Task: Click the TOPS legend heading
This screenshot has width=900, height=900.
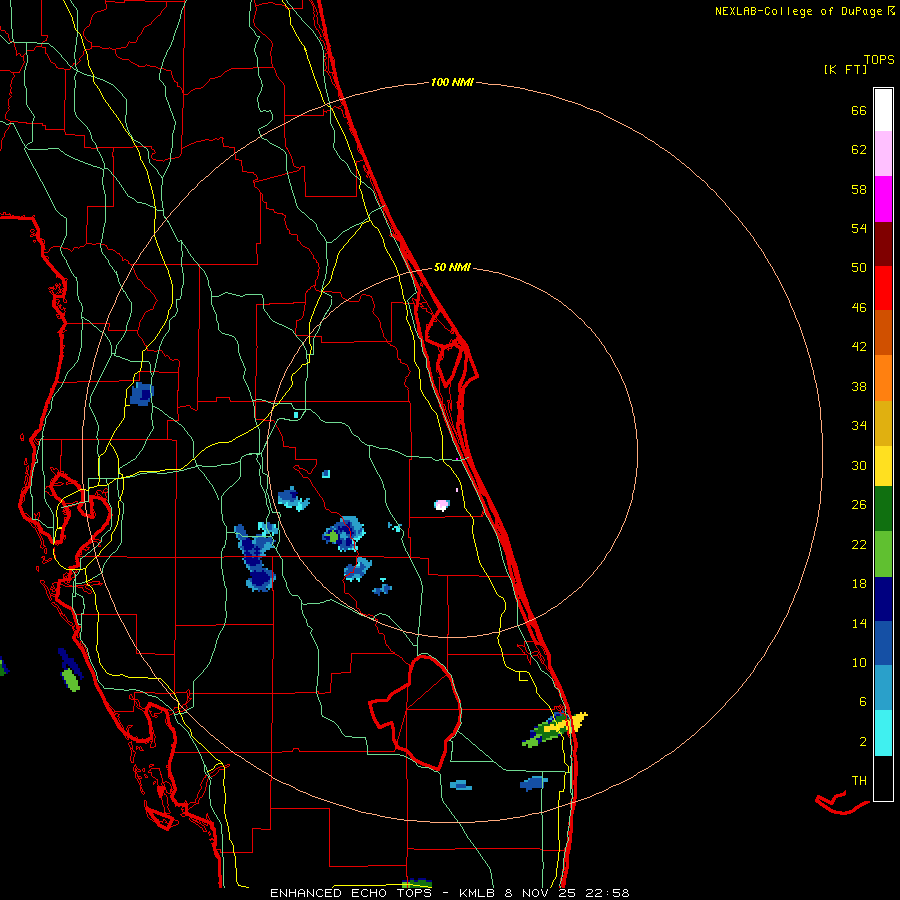Action: tap(879, 59)
